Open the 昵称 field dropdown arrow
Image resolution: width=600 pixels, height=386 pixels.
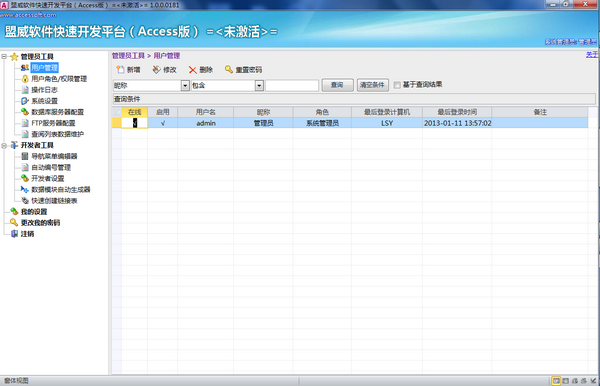[185, 85]
